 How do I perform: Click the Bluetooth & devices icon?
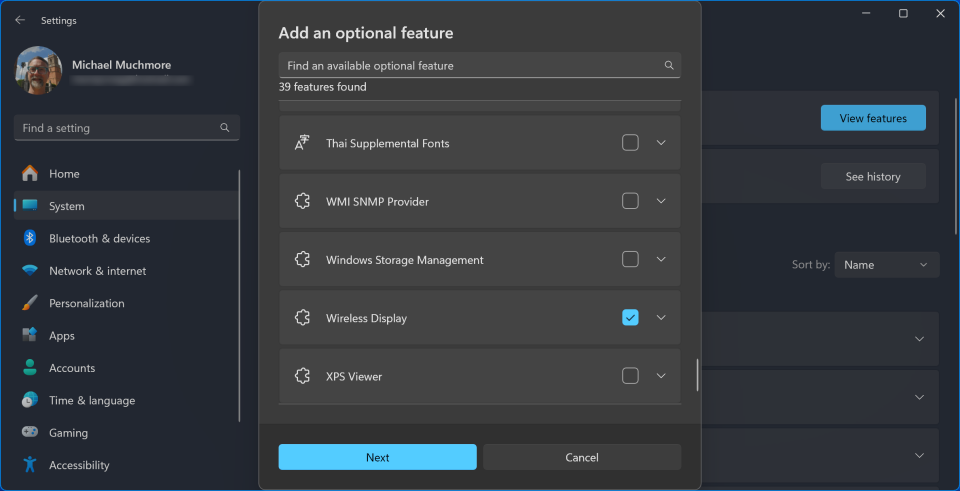pyautogui.click(x=29, y=238)
